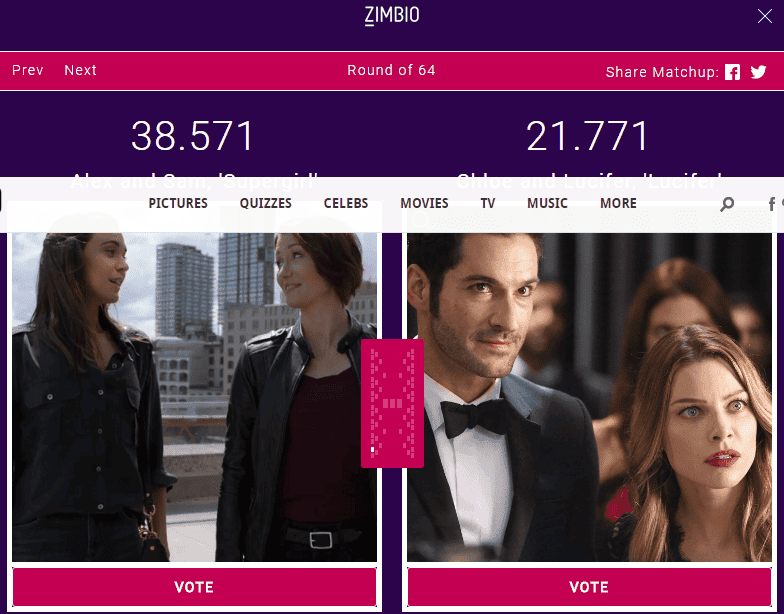Close the Zimbio overlay with X

click(x=764, y=16)
